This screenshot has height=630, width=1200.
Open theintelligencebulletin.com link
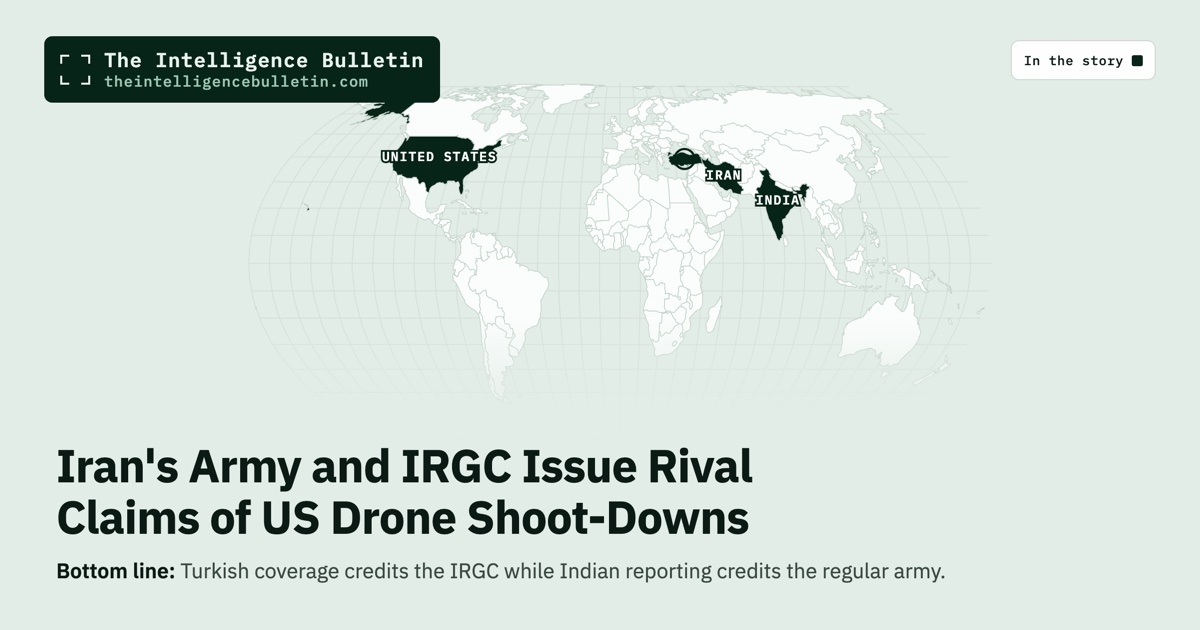tap(236, 82)
